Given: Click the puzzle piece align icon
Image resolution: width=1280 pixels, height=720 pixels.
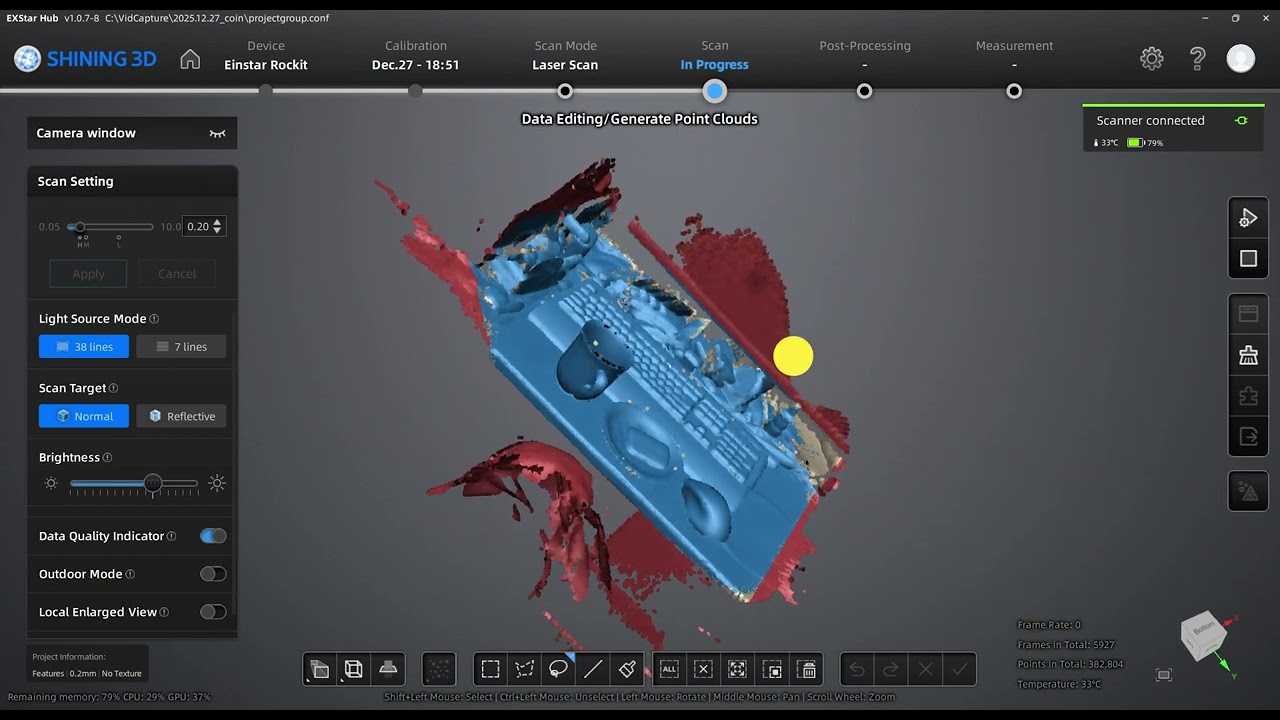Looking at the screenshot, I should point(1248,396).
